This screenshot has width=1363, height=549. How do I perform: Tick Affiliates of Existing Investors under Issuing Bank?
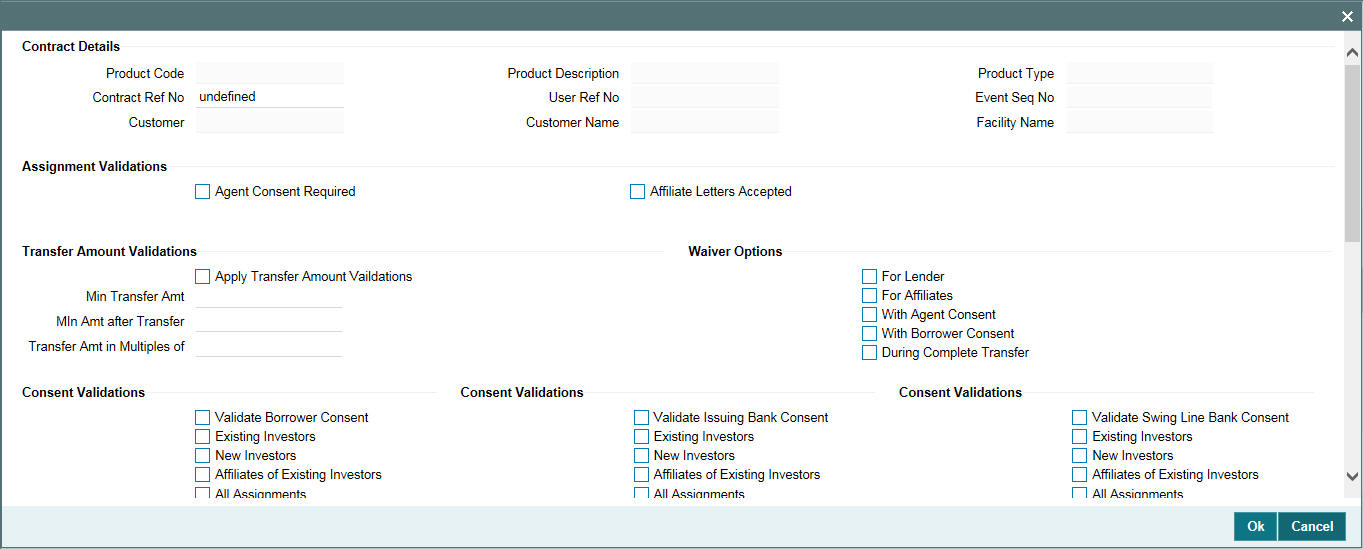click(x=641, y=475)
